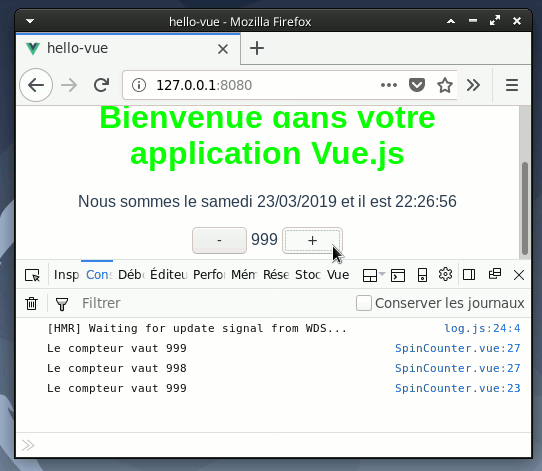Click the date and time sentence
This screenshot has width=542, height=471.
pyautogui.click(x=267, y=201)
